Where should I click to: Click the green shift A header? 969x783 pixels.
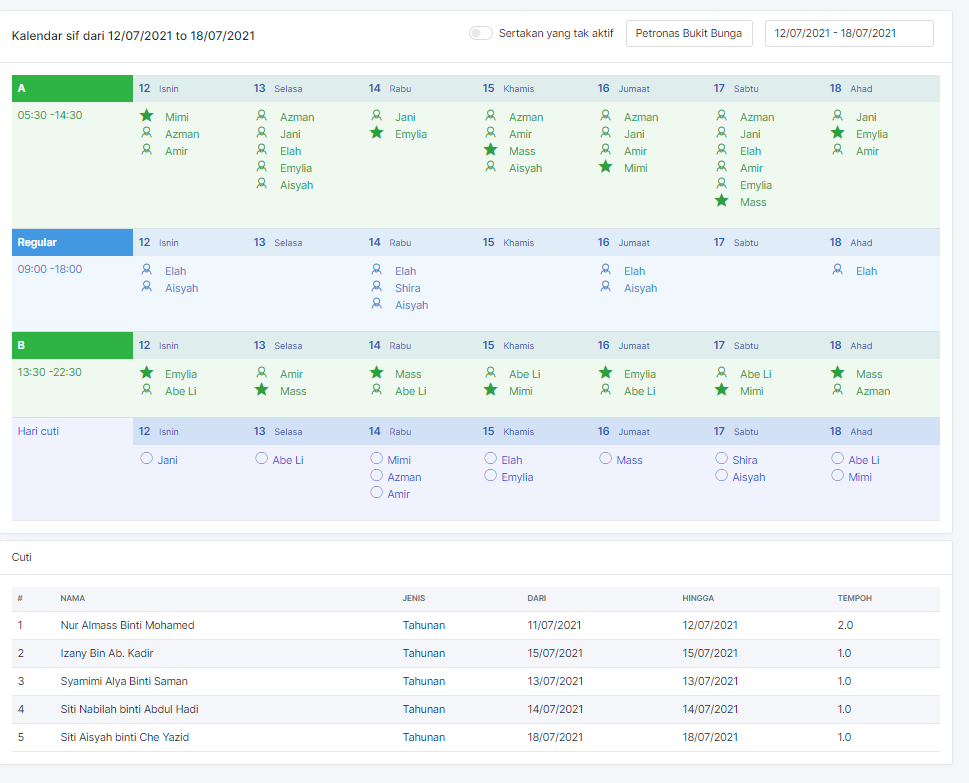72,88
